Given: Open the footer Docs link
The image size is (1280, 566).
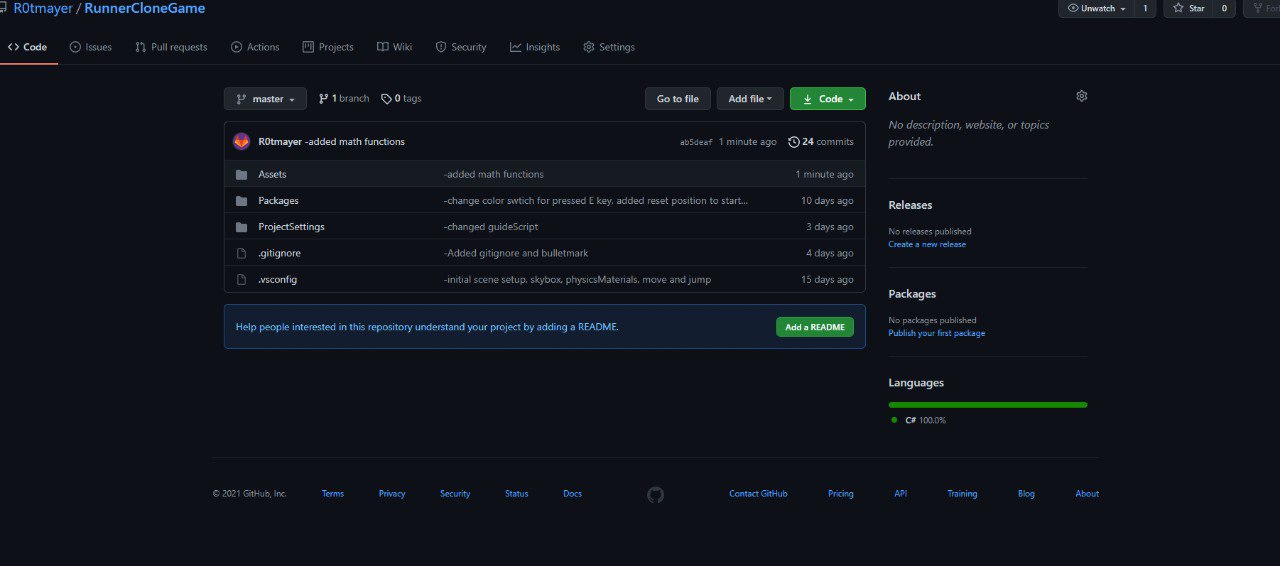Looking at the screenshot, I should coord(572,494).
